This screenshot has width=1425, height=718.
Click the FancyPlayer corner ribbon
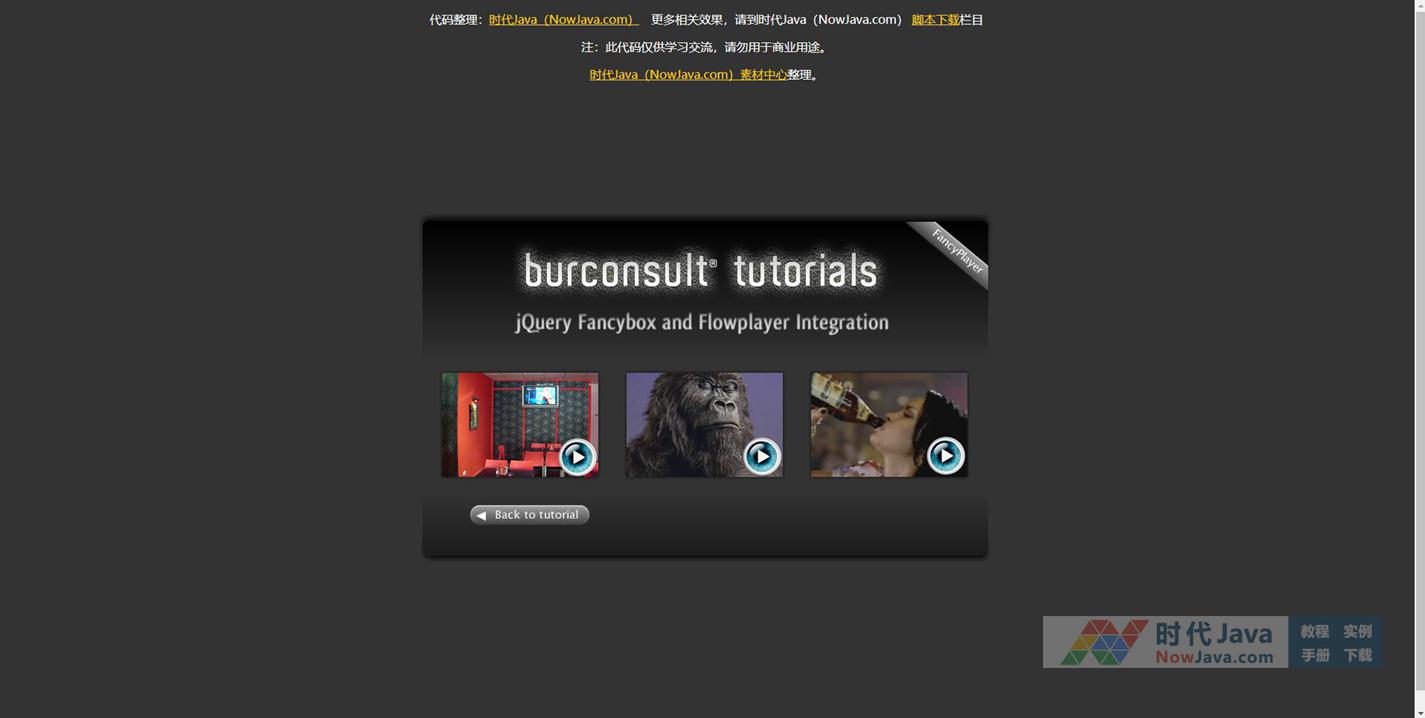click(957, 251)
